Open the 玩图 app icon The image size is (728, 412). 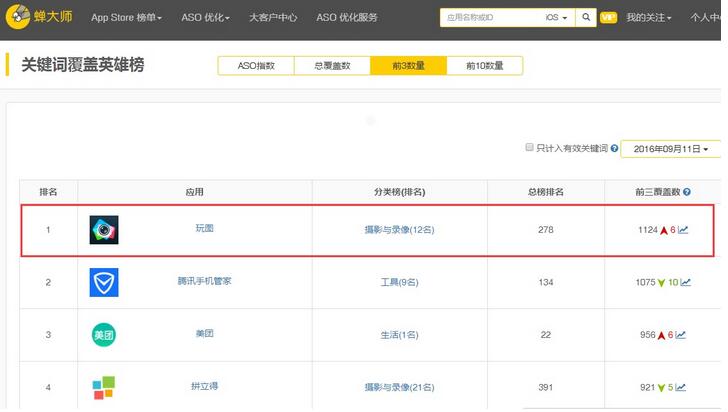pos(104,229)
